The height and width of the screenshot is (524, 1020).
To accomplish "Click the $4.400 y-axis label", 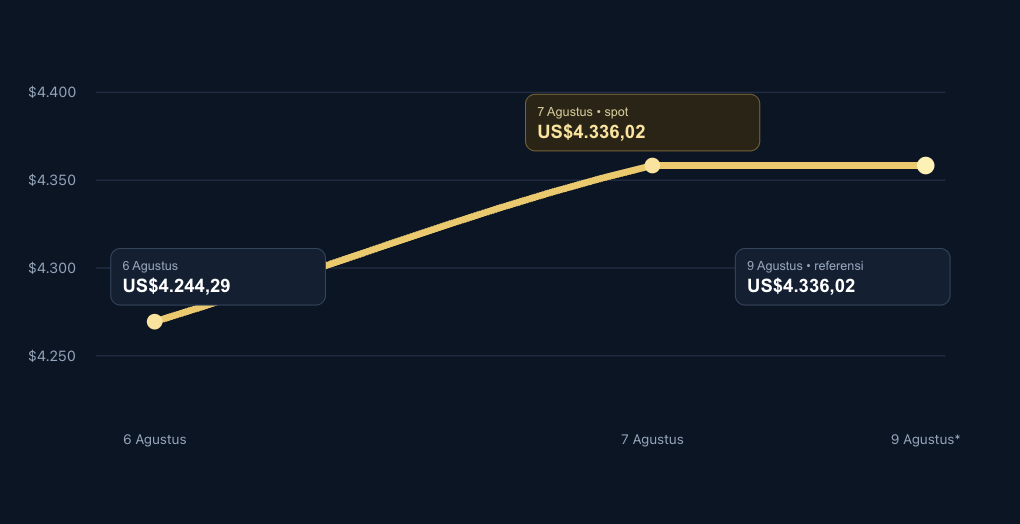I will coord(52,92).
